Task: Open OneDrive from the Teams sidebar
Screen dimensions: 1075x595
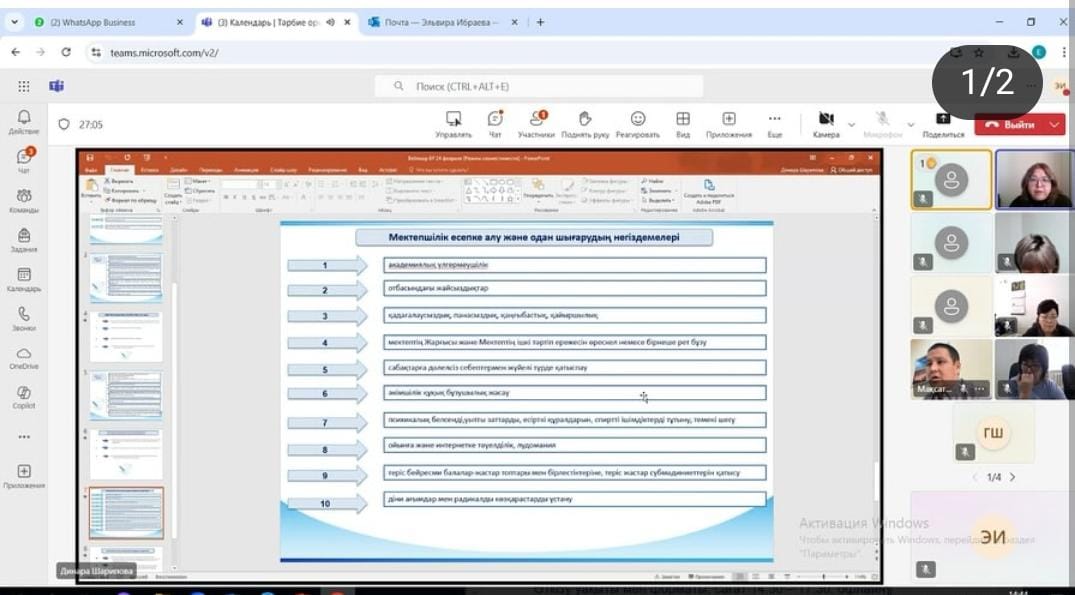Action: tap(24, 358)
